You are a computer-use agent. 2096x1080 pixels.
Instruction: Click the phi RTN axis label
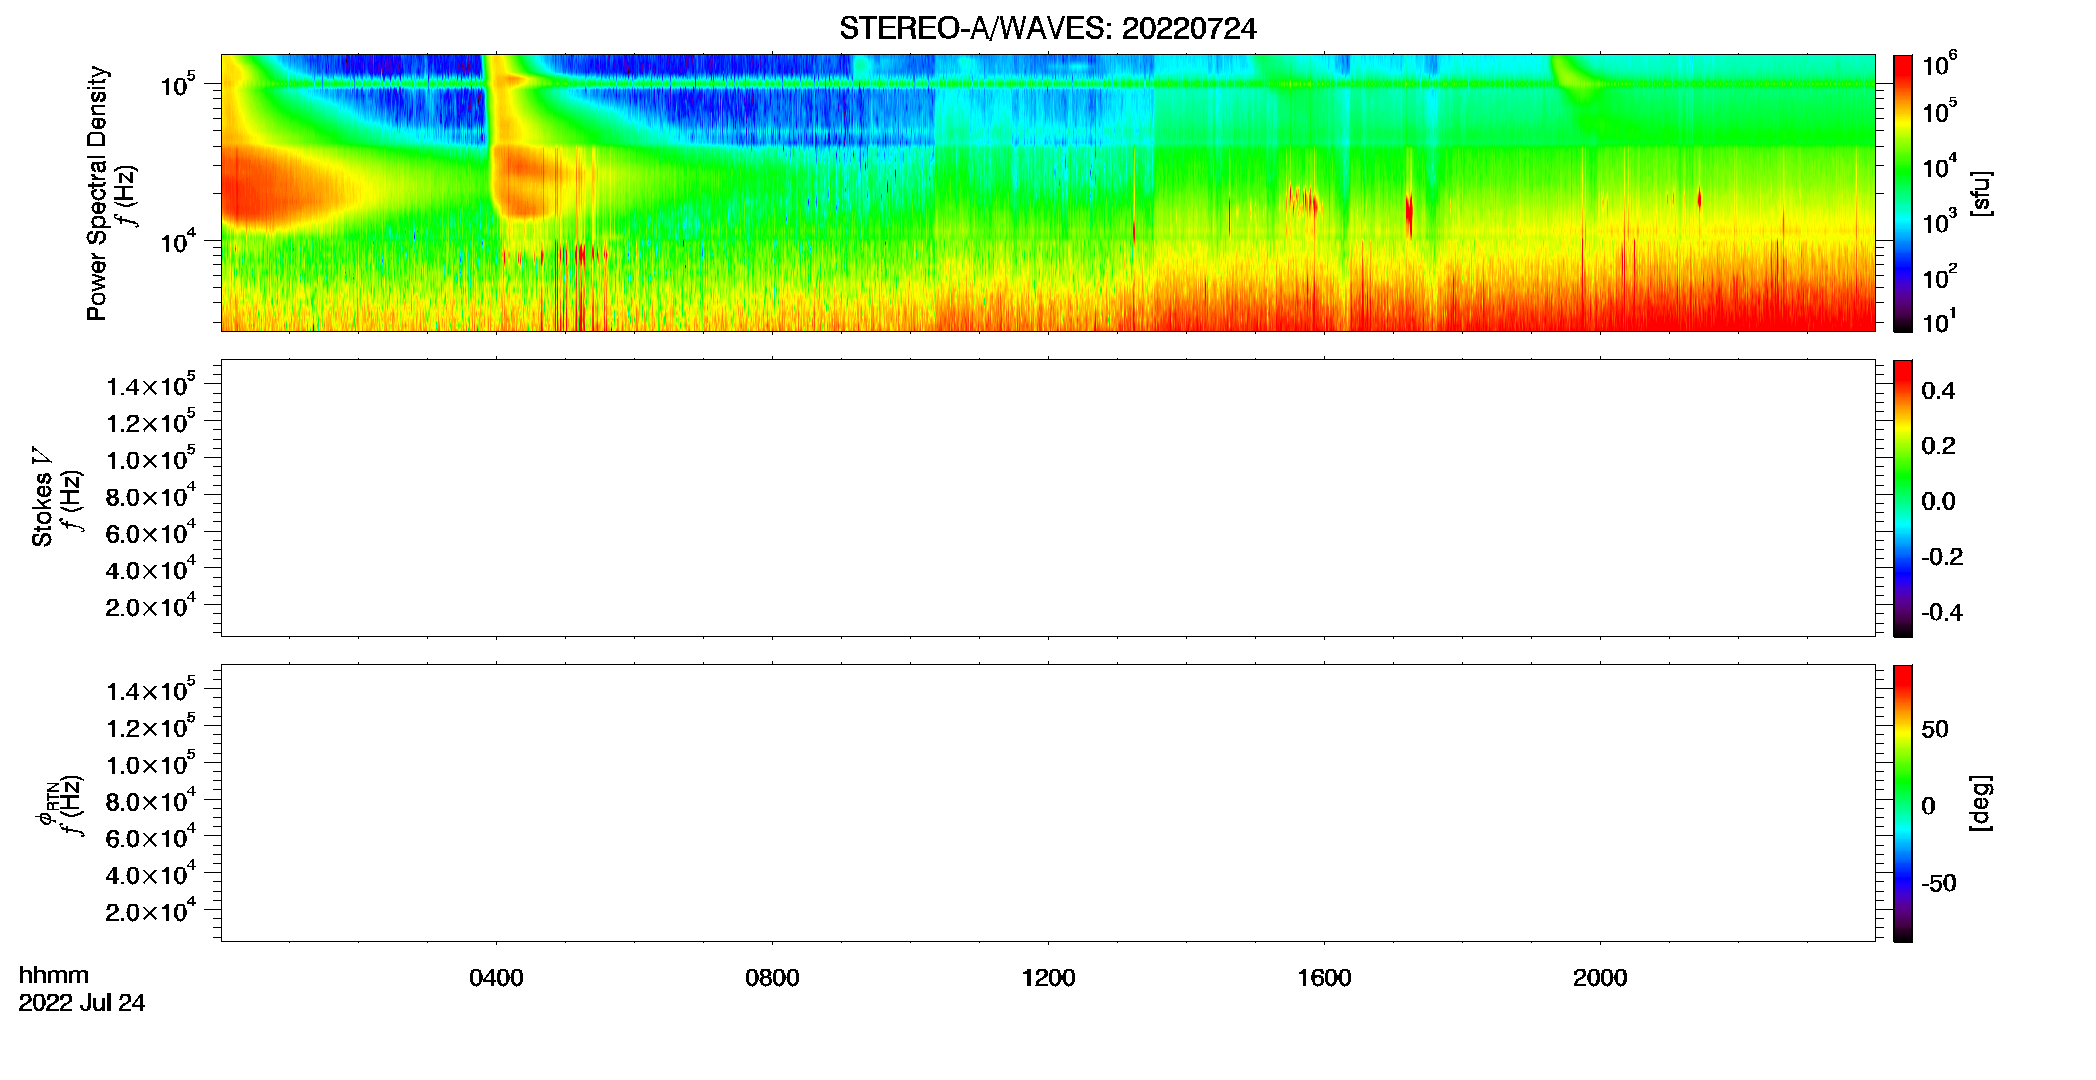coord(46,803)
